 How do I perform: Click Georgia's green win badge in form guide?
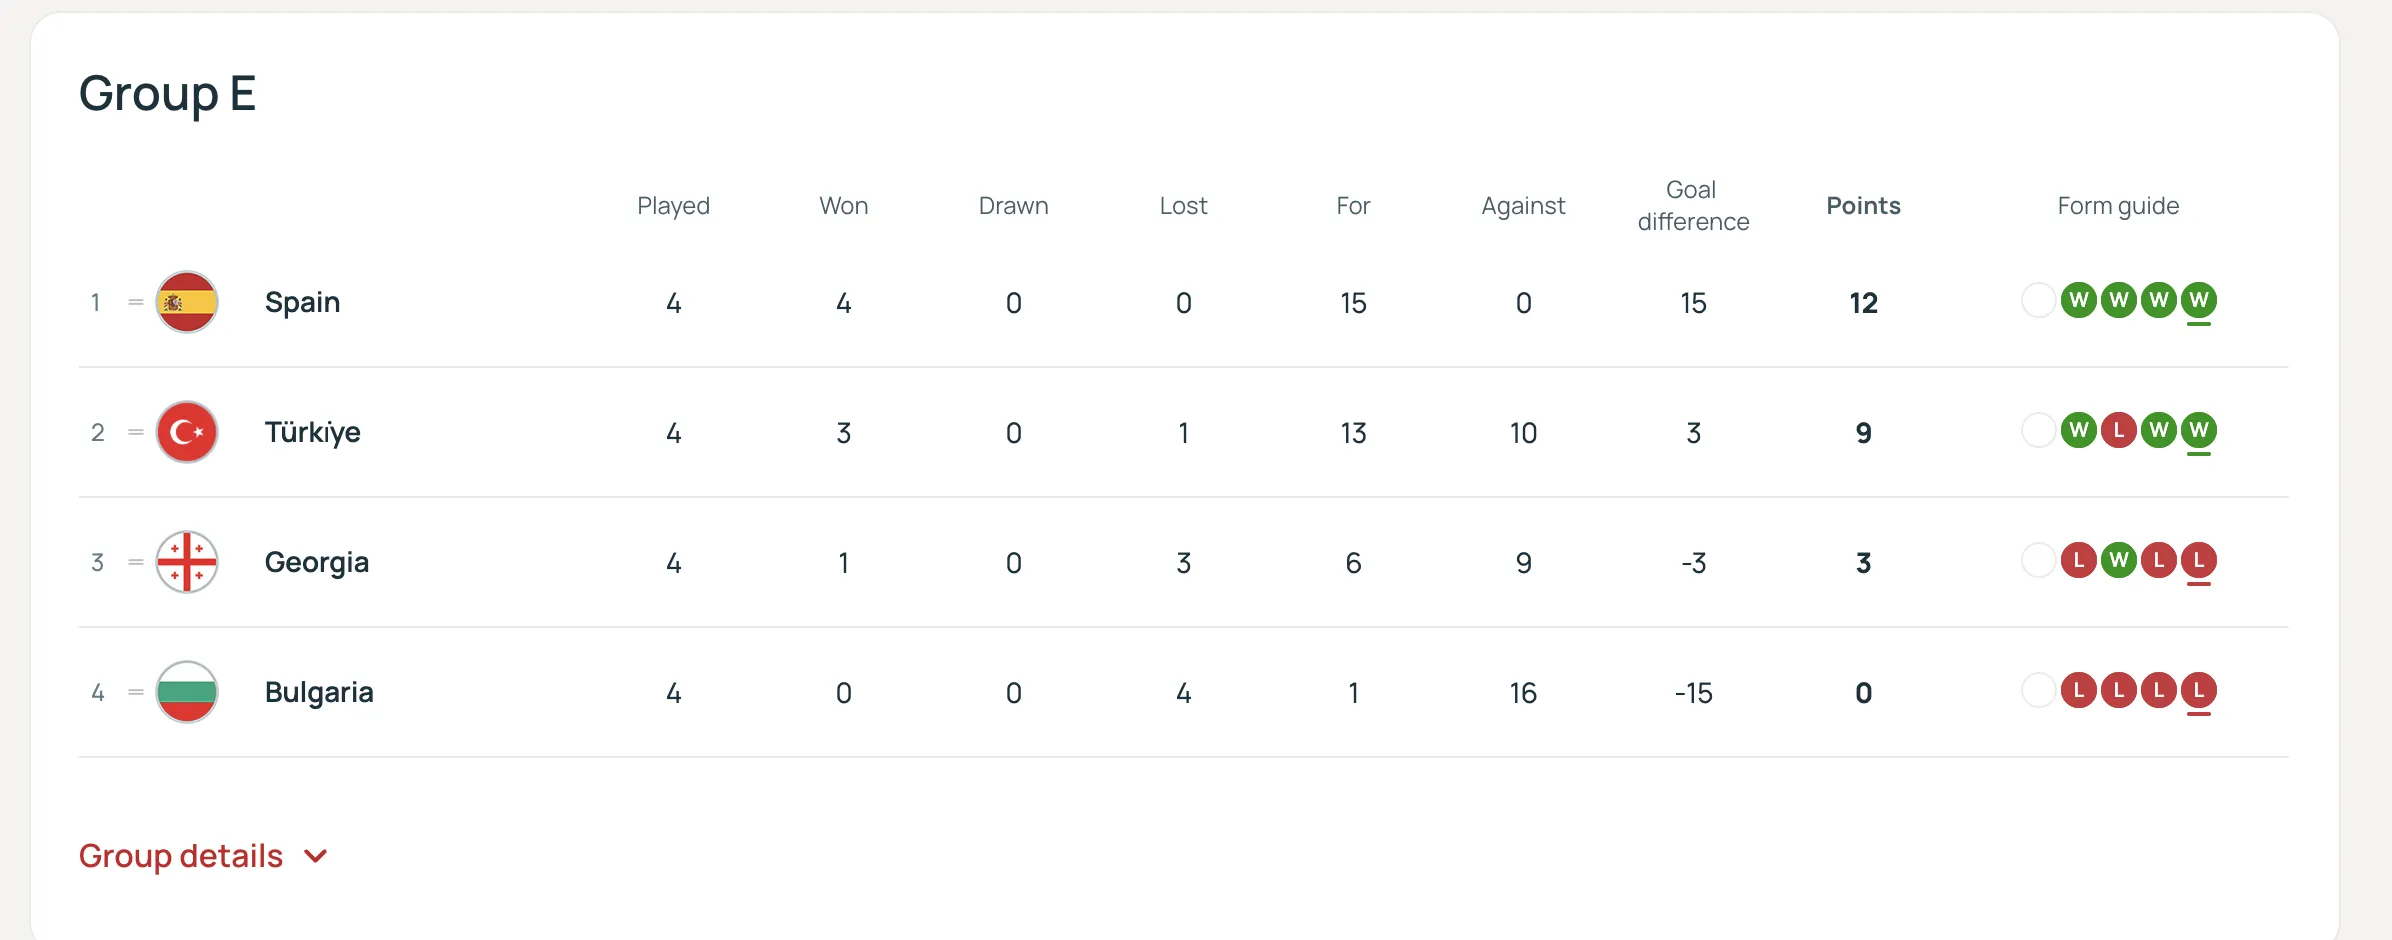tap(2118, 561)
